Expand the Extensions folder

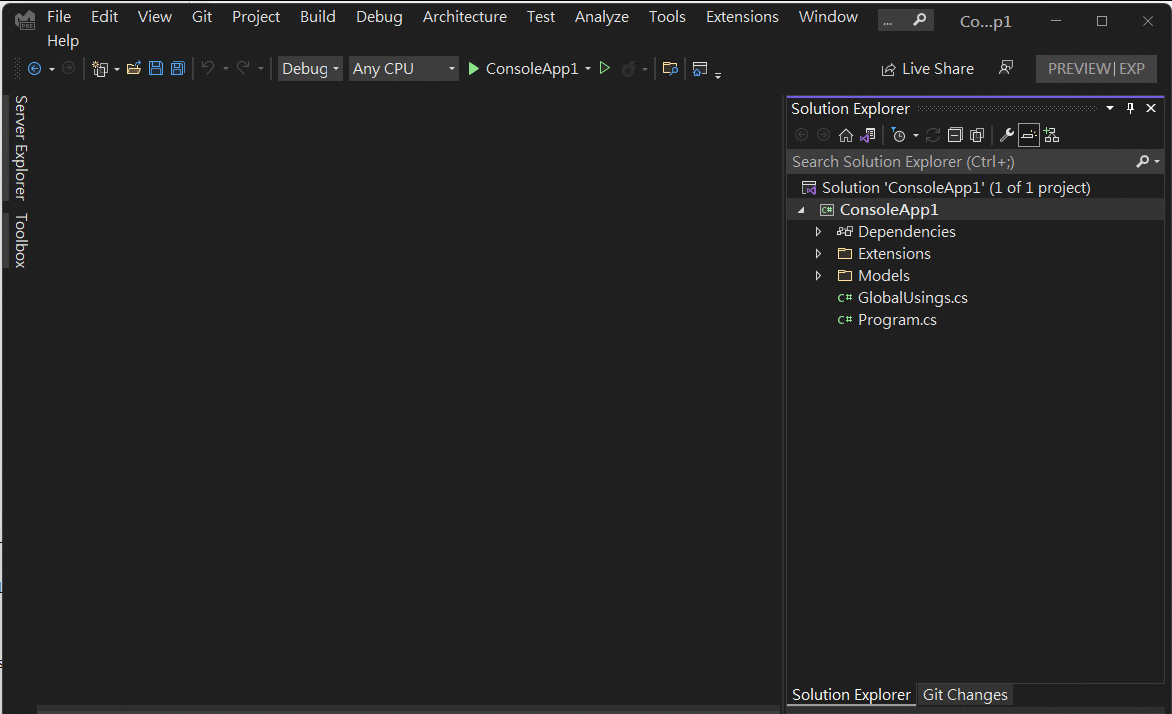818,253
